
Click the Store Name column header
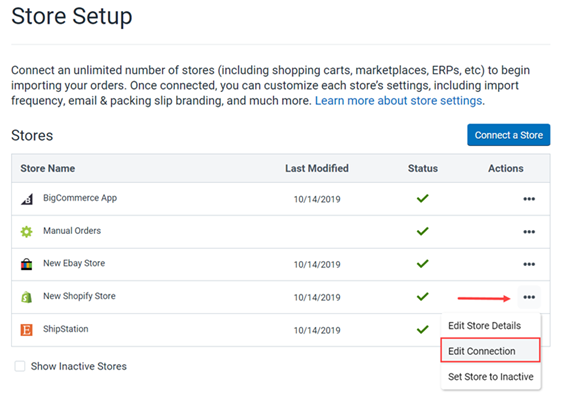(48, 168)
